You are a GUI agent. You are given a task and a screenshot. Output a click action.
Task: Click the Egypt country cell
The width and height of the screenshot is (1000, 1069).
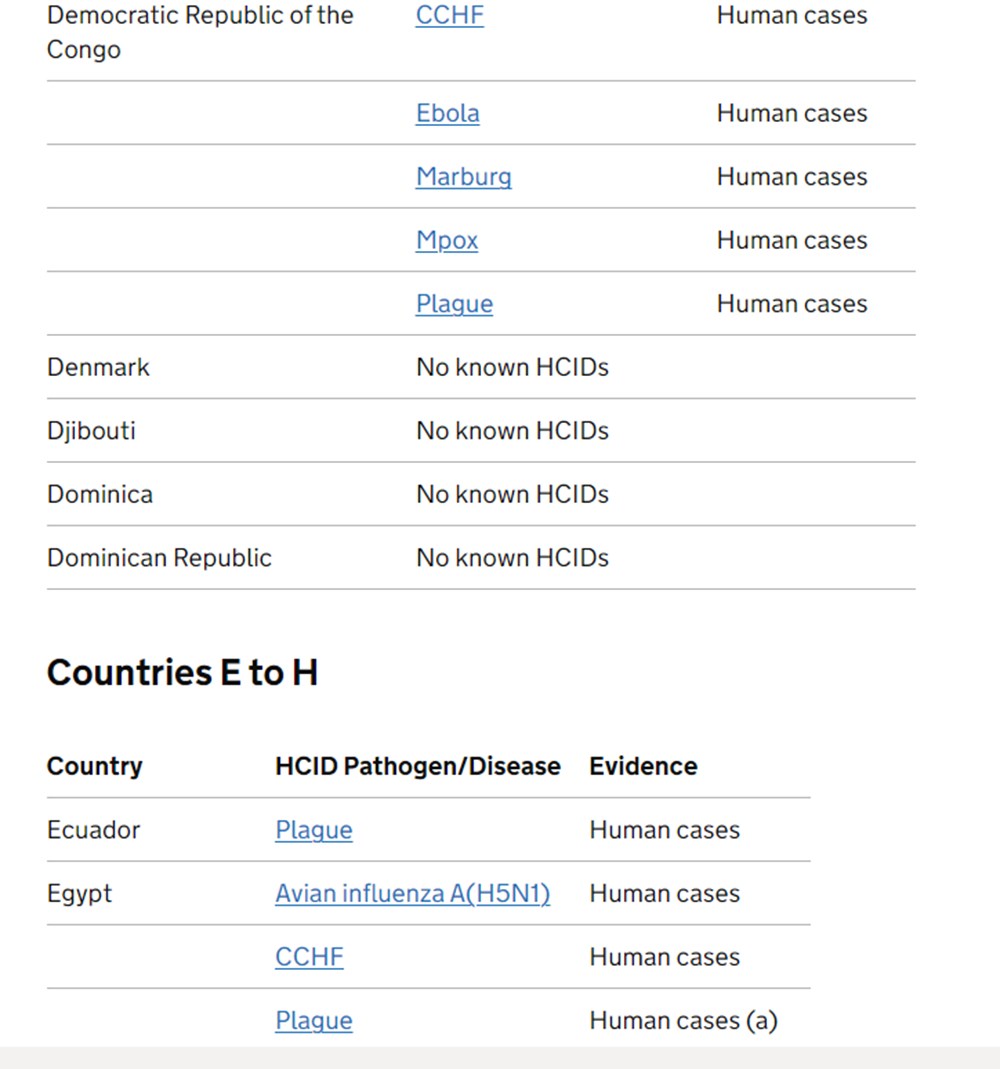click(x=79, y=894)
